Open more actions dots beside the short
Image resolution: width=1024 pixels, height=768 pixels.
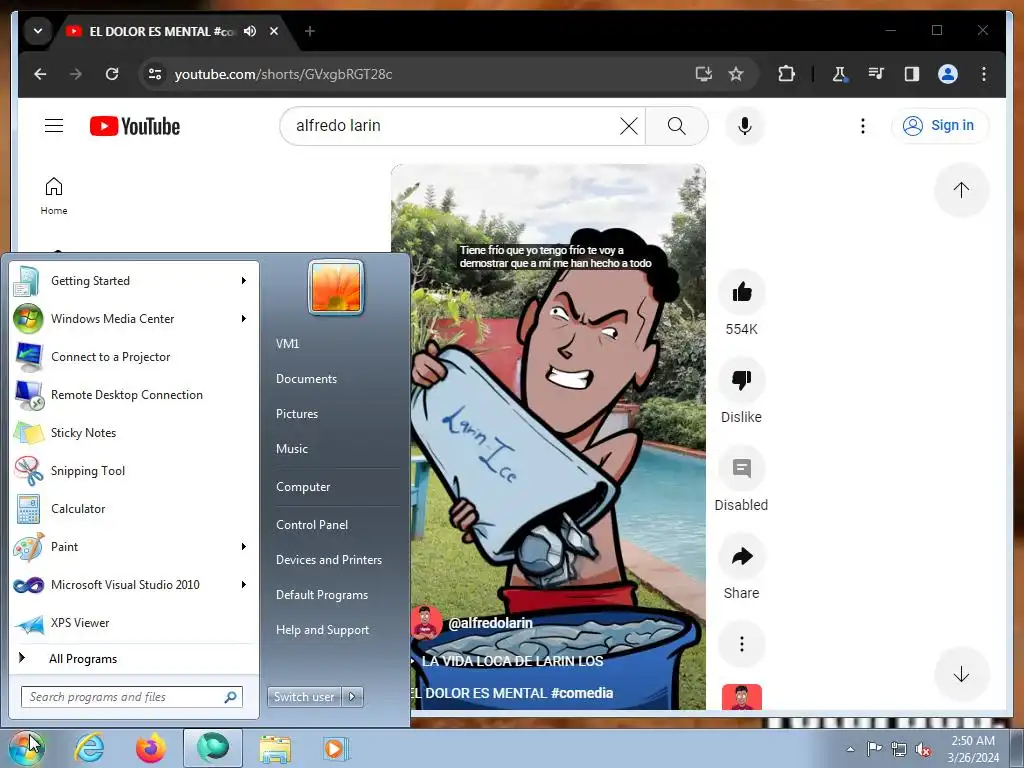[x=742, y=644]
